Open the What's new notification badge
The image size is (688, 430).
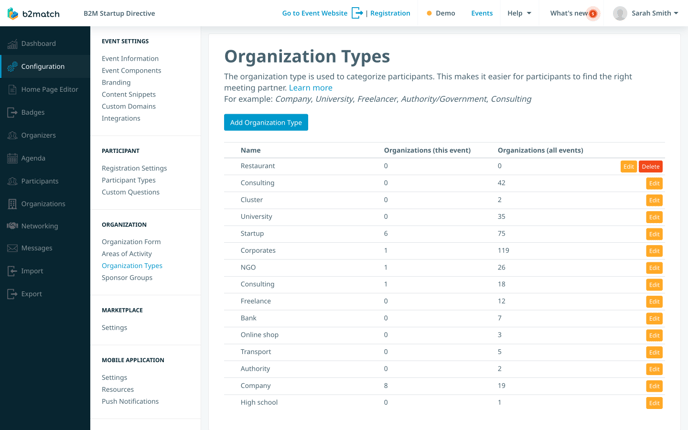(x=593, y=14)
